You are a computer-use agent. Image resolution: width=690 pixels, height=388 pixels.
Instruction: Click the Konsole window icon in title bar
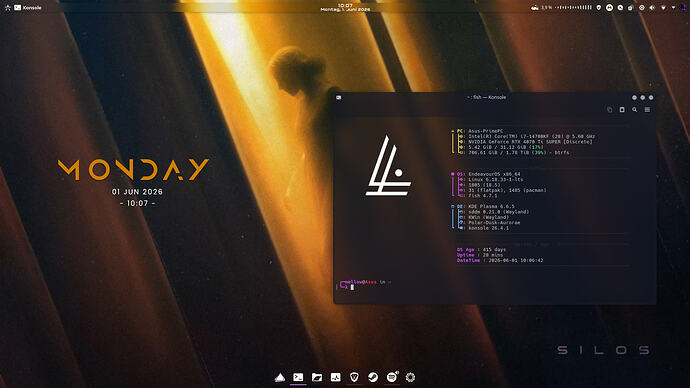[338, 98]
